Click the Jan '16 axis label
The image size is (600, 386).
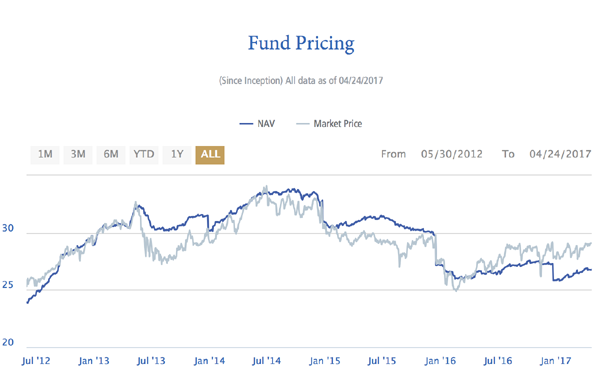(440, 361)
